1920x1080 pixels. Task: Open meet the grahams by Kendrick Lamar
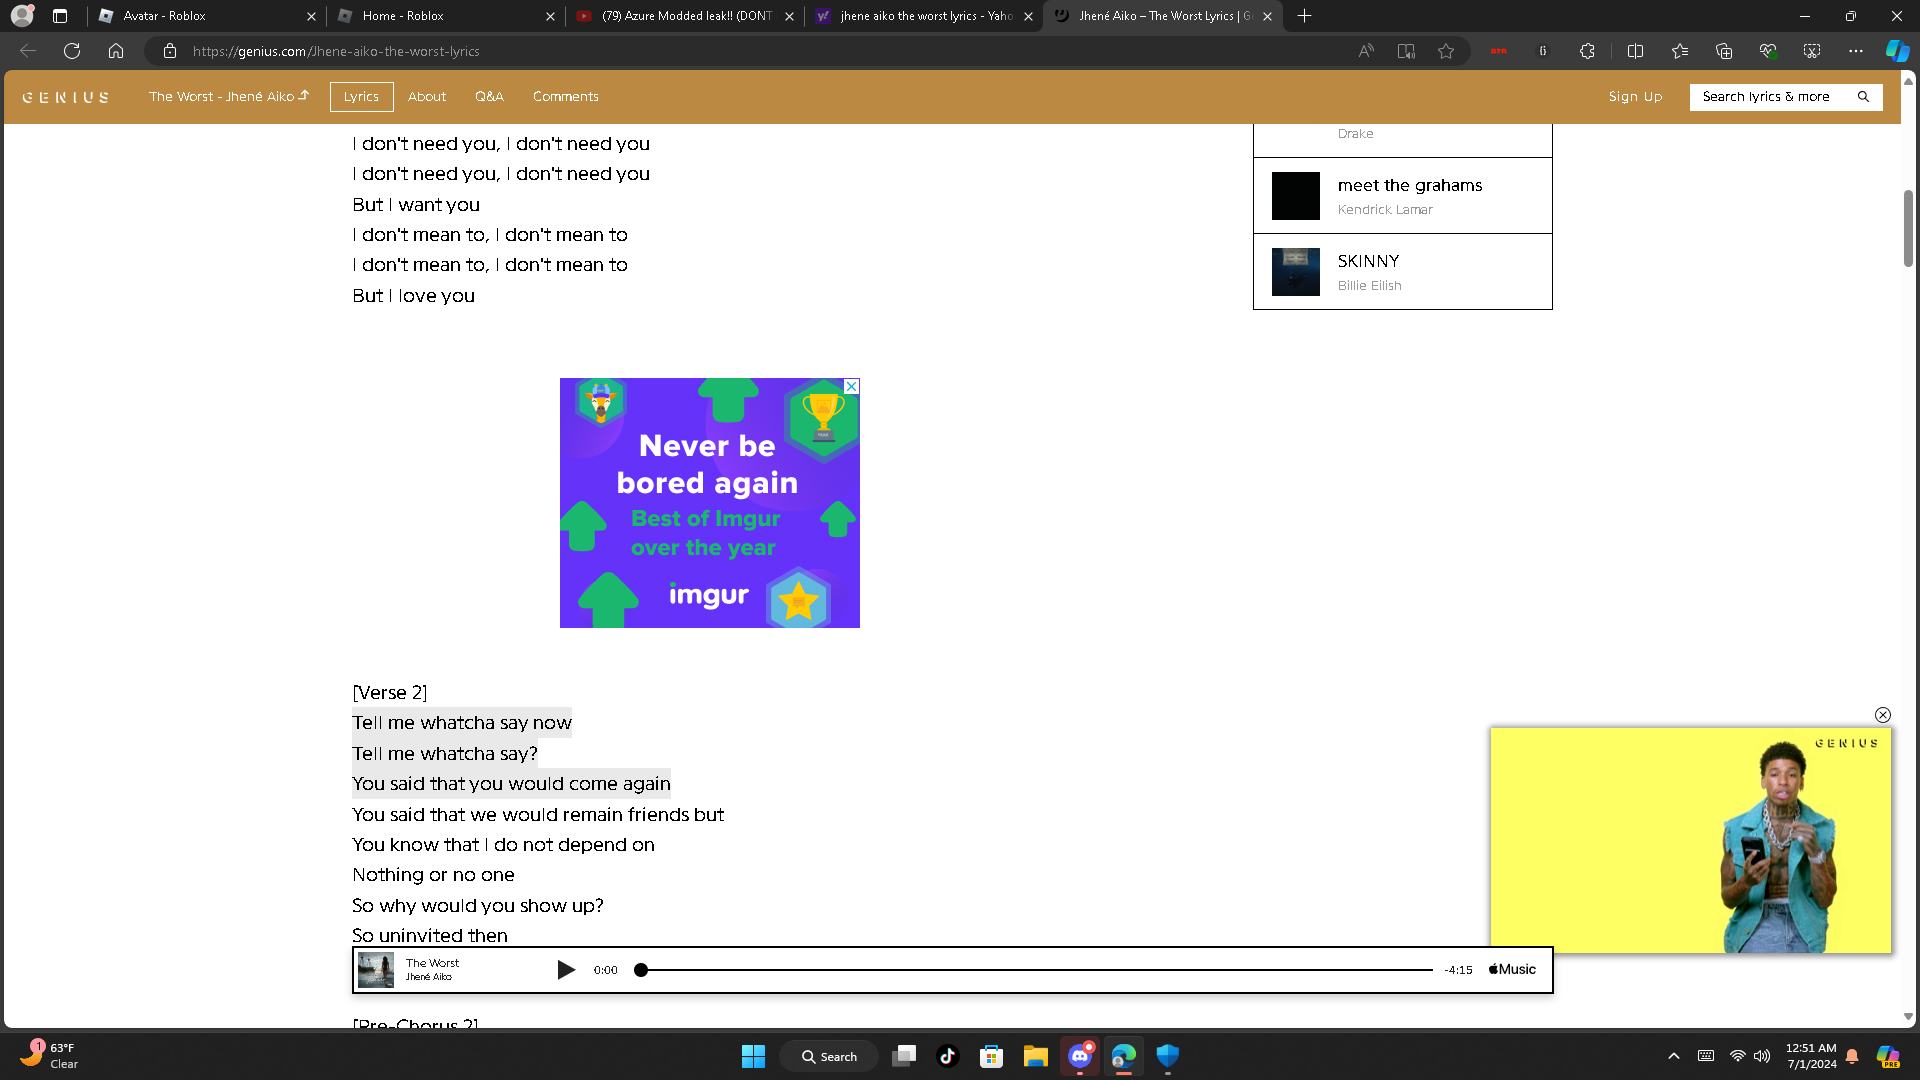(1403, 196)
